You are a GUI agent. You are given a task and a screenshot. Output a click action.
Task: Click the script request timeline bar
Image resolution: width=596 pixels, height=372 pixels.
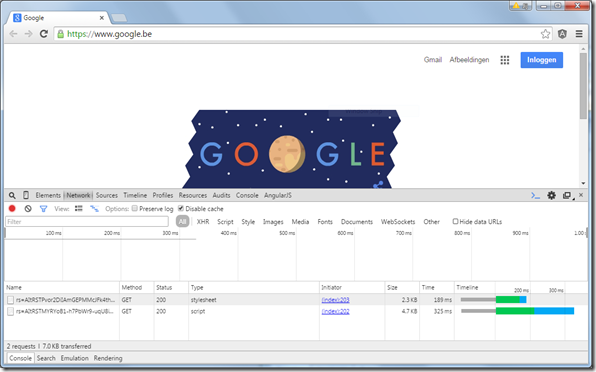tap(517, 311)
